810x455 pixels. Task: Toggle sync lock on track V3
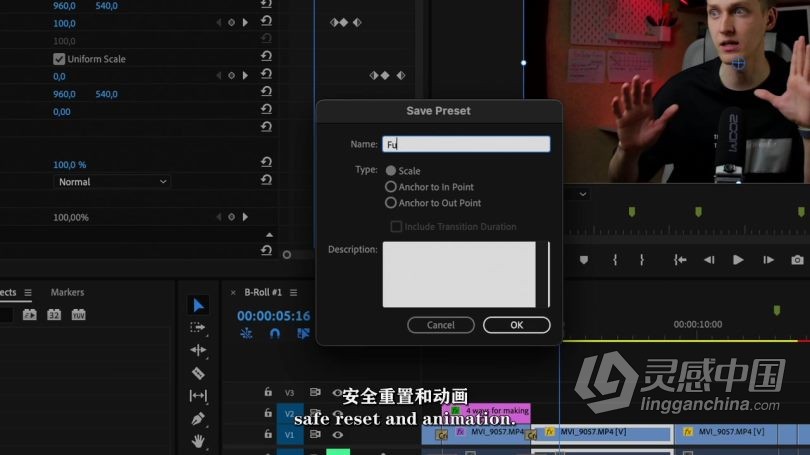[315, 392]
